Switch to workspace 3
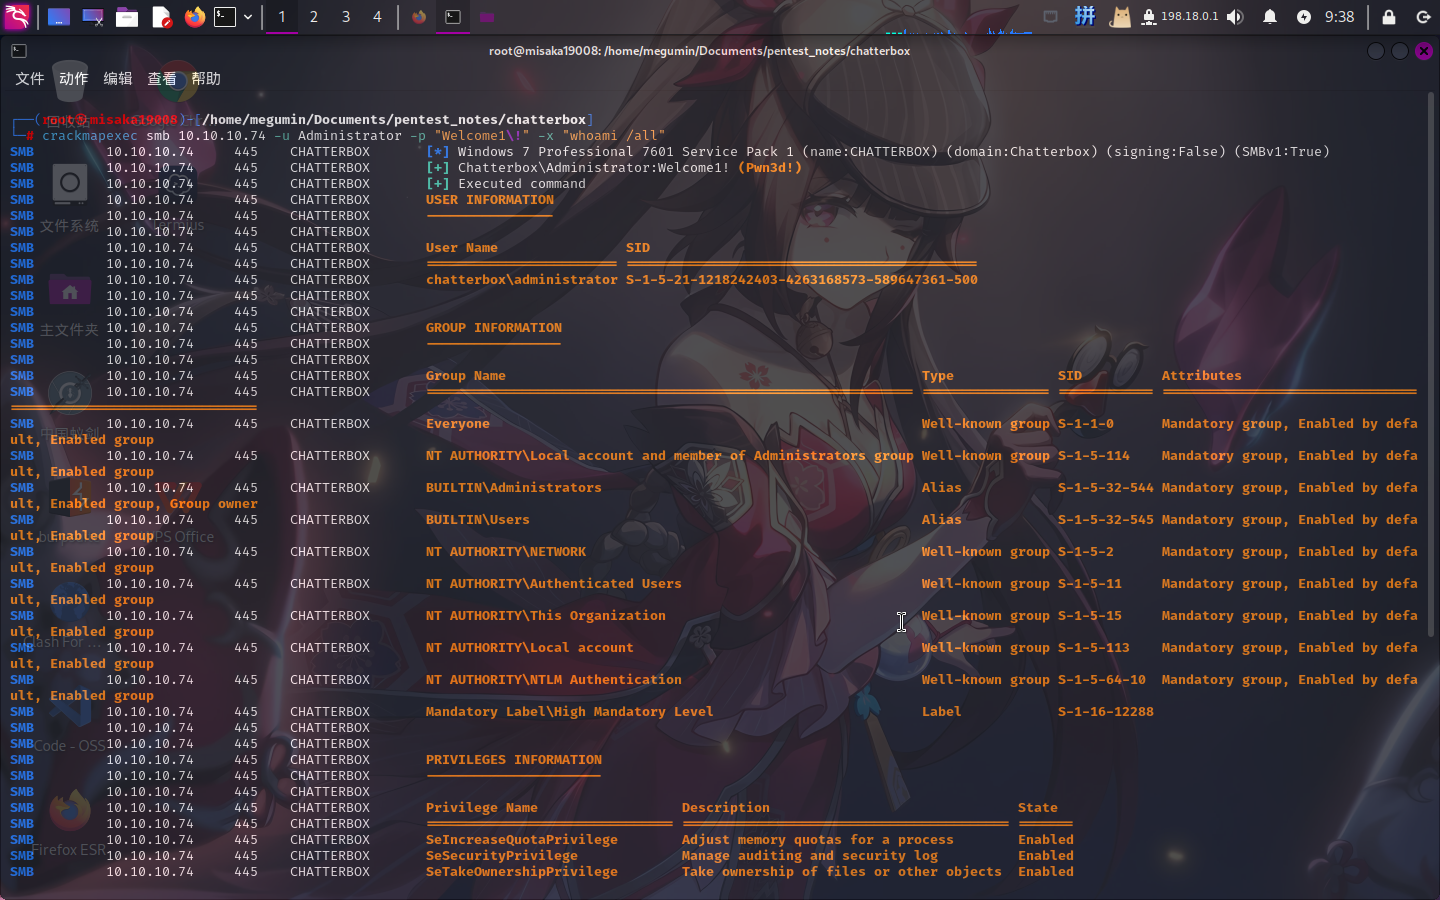Image resolution: width=1440 pixels, height=900 pixels. click(x=346, y=17)
